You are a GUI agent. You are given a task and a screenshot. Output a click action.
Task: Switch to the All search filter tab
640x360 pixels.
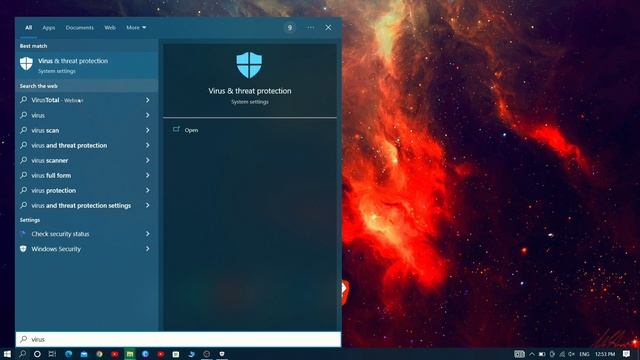[28, 28]
